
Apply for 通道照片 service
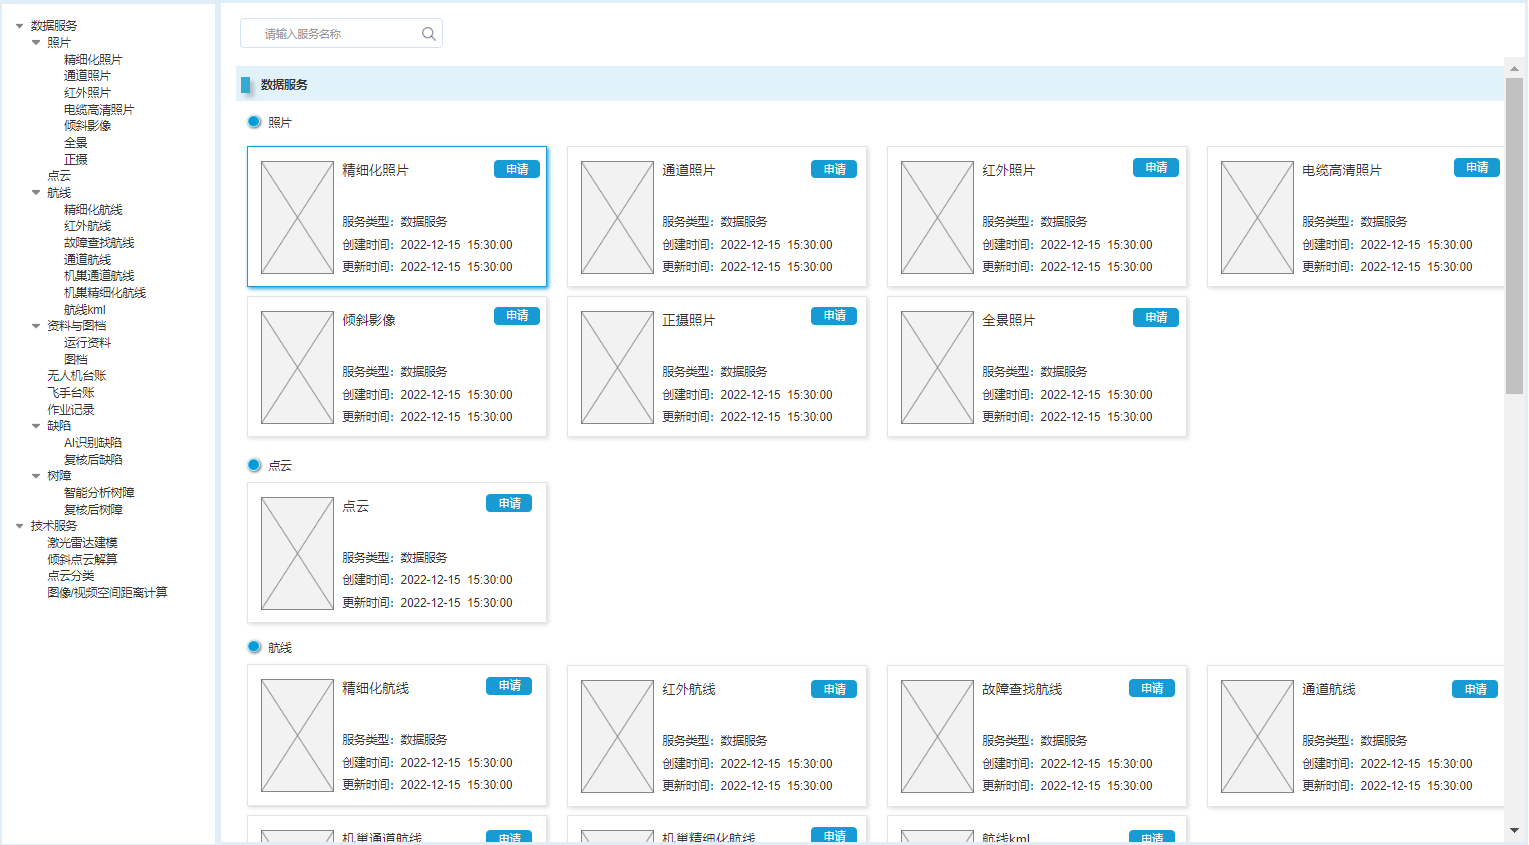(834, 170)
